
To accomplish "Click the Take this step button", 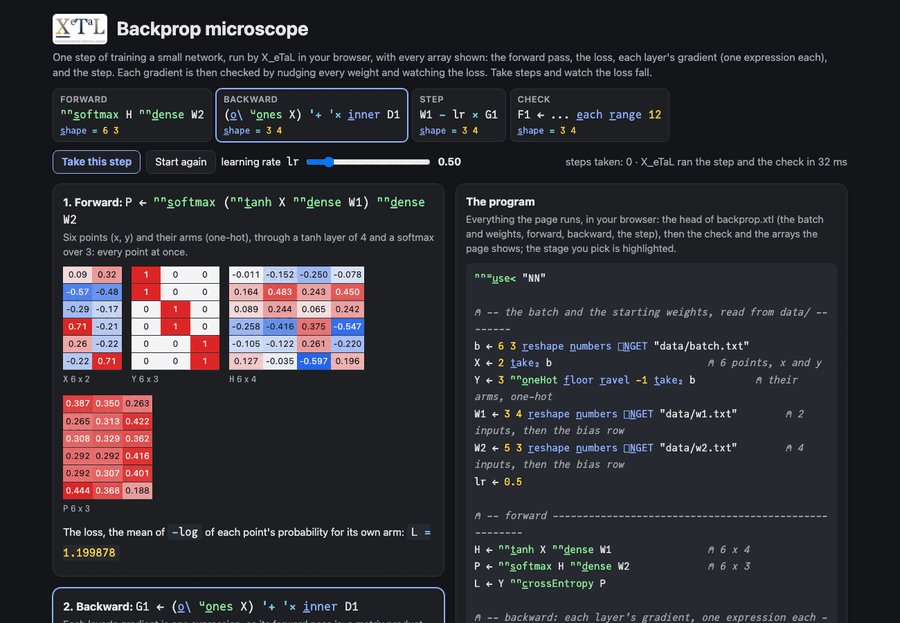I will (x=96, y=162).
